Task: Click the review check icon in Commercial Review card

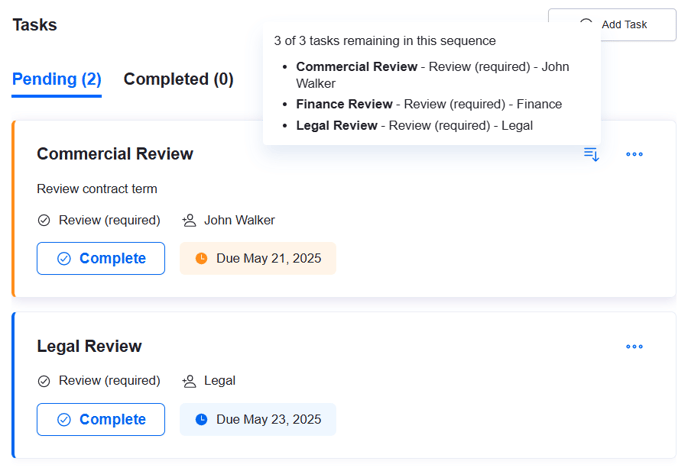Action: (44, 220)
